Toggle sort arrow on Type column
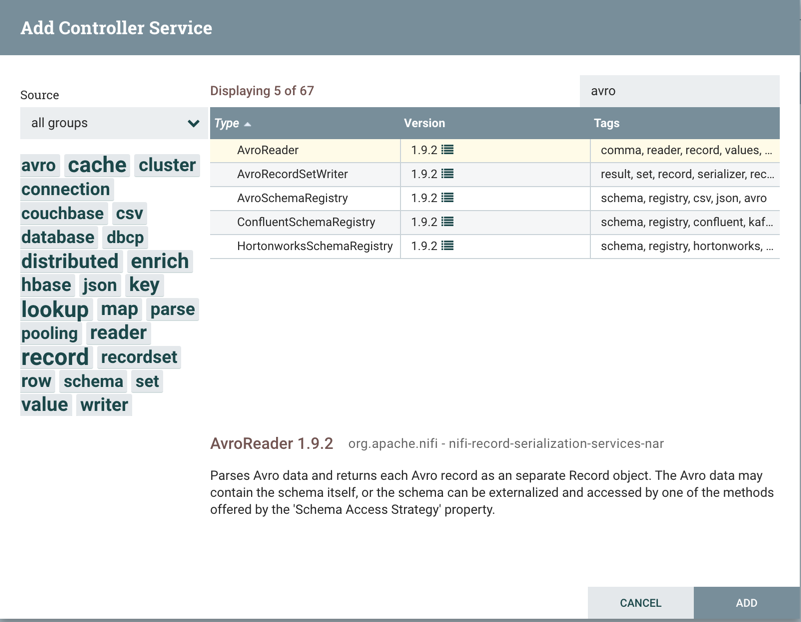The width and height of the screenshot is (801, 622). [248, 124]
